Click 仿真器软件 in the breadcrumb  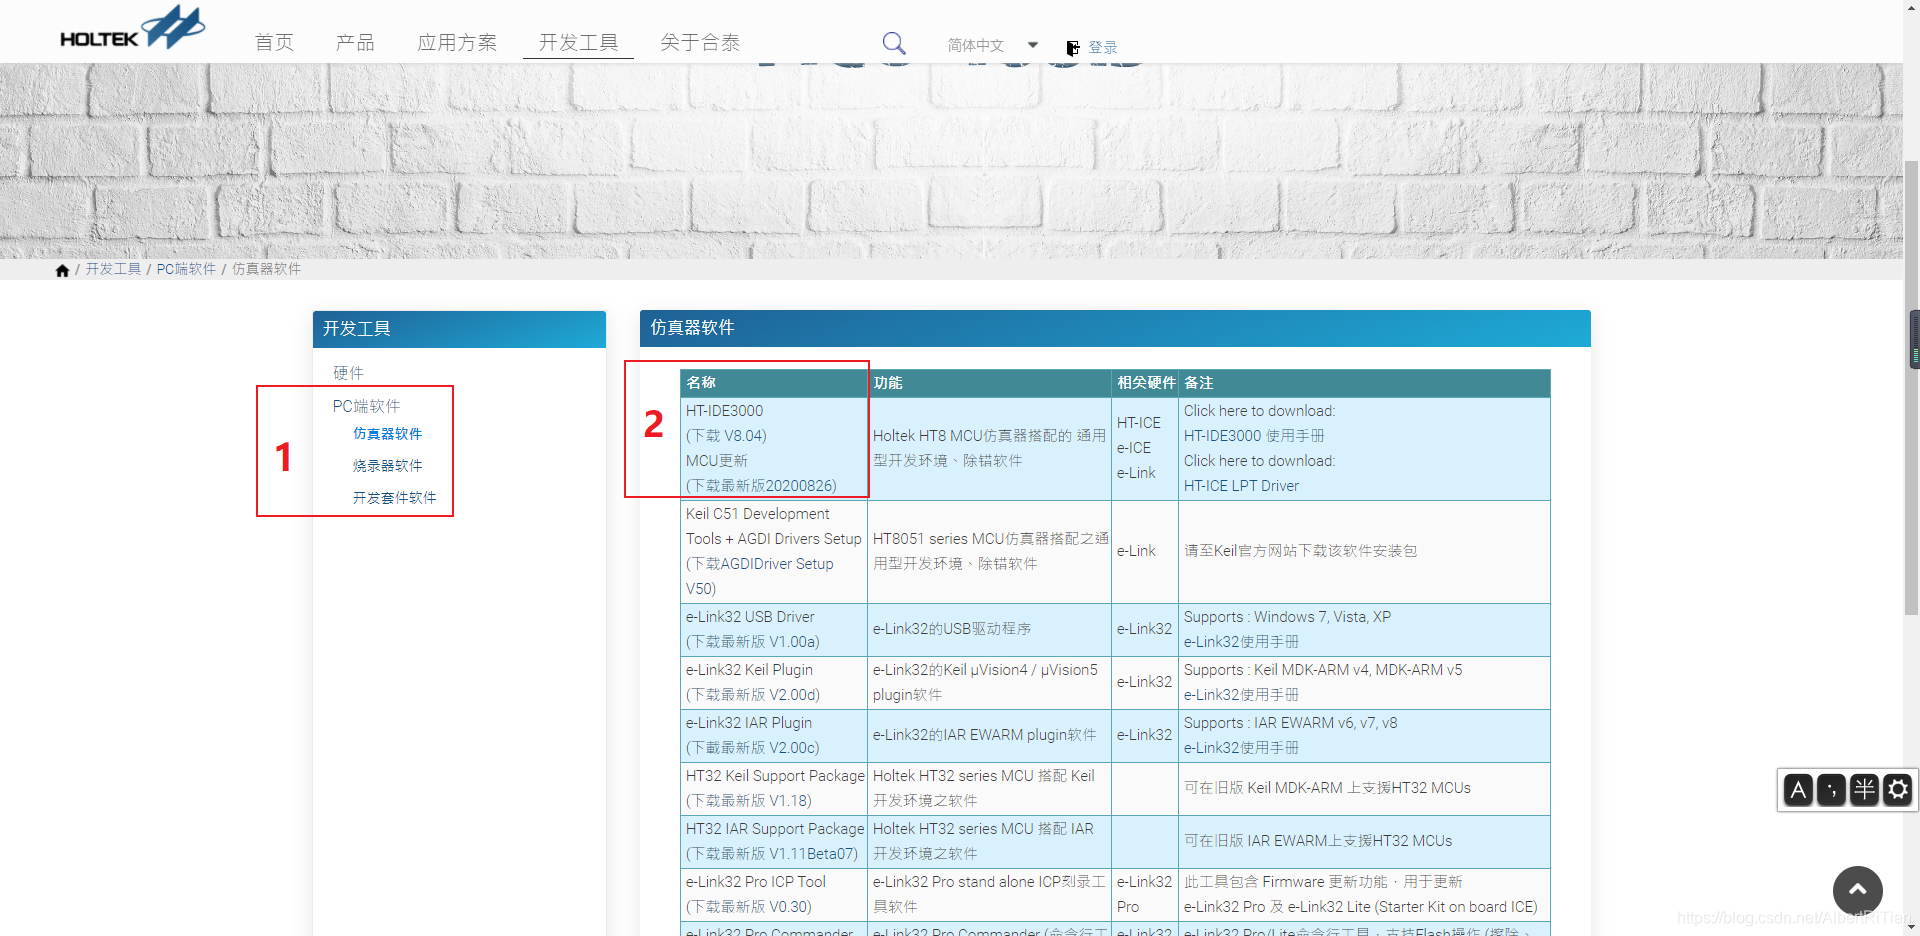pos(266,269)
